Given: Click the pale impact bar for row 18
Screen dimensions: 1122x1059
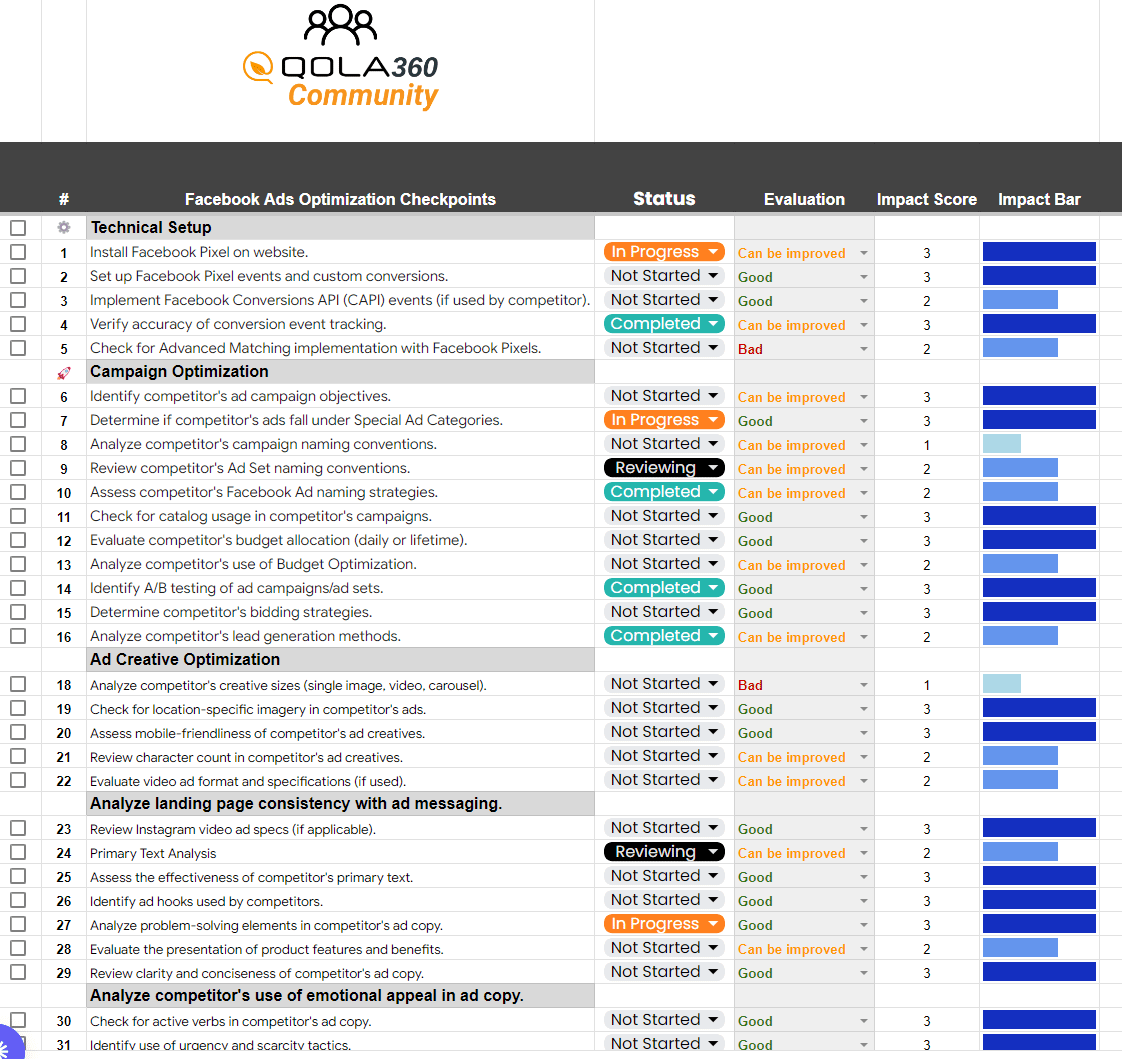Looking at the screenshot, I should coord(1002,683).
